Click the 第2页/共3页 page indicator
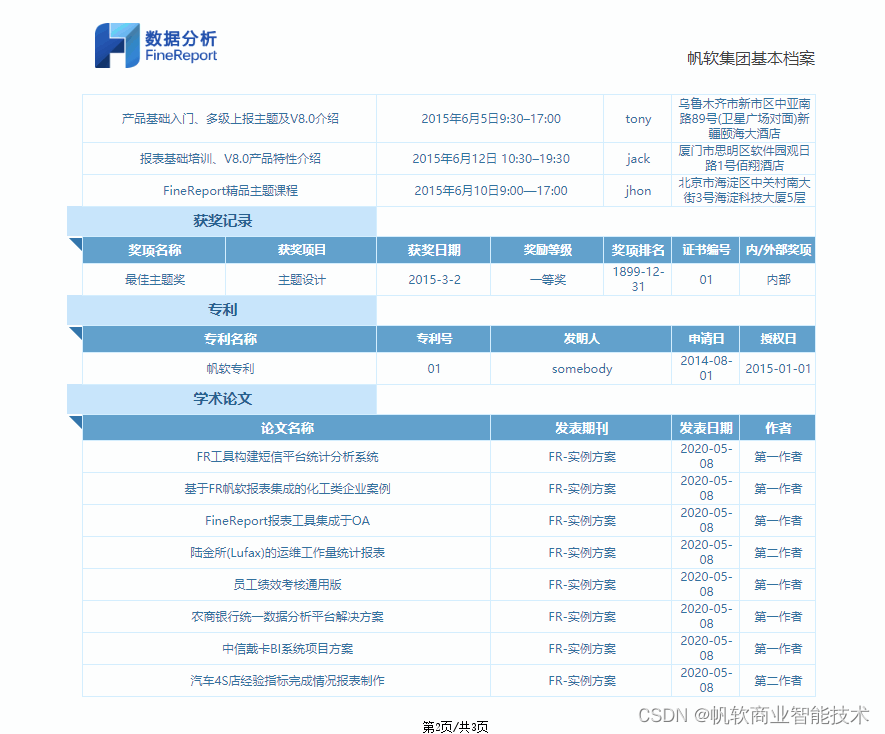This screenshot has height=734, width=885. (x=455, y=727)
